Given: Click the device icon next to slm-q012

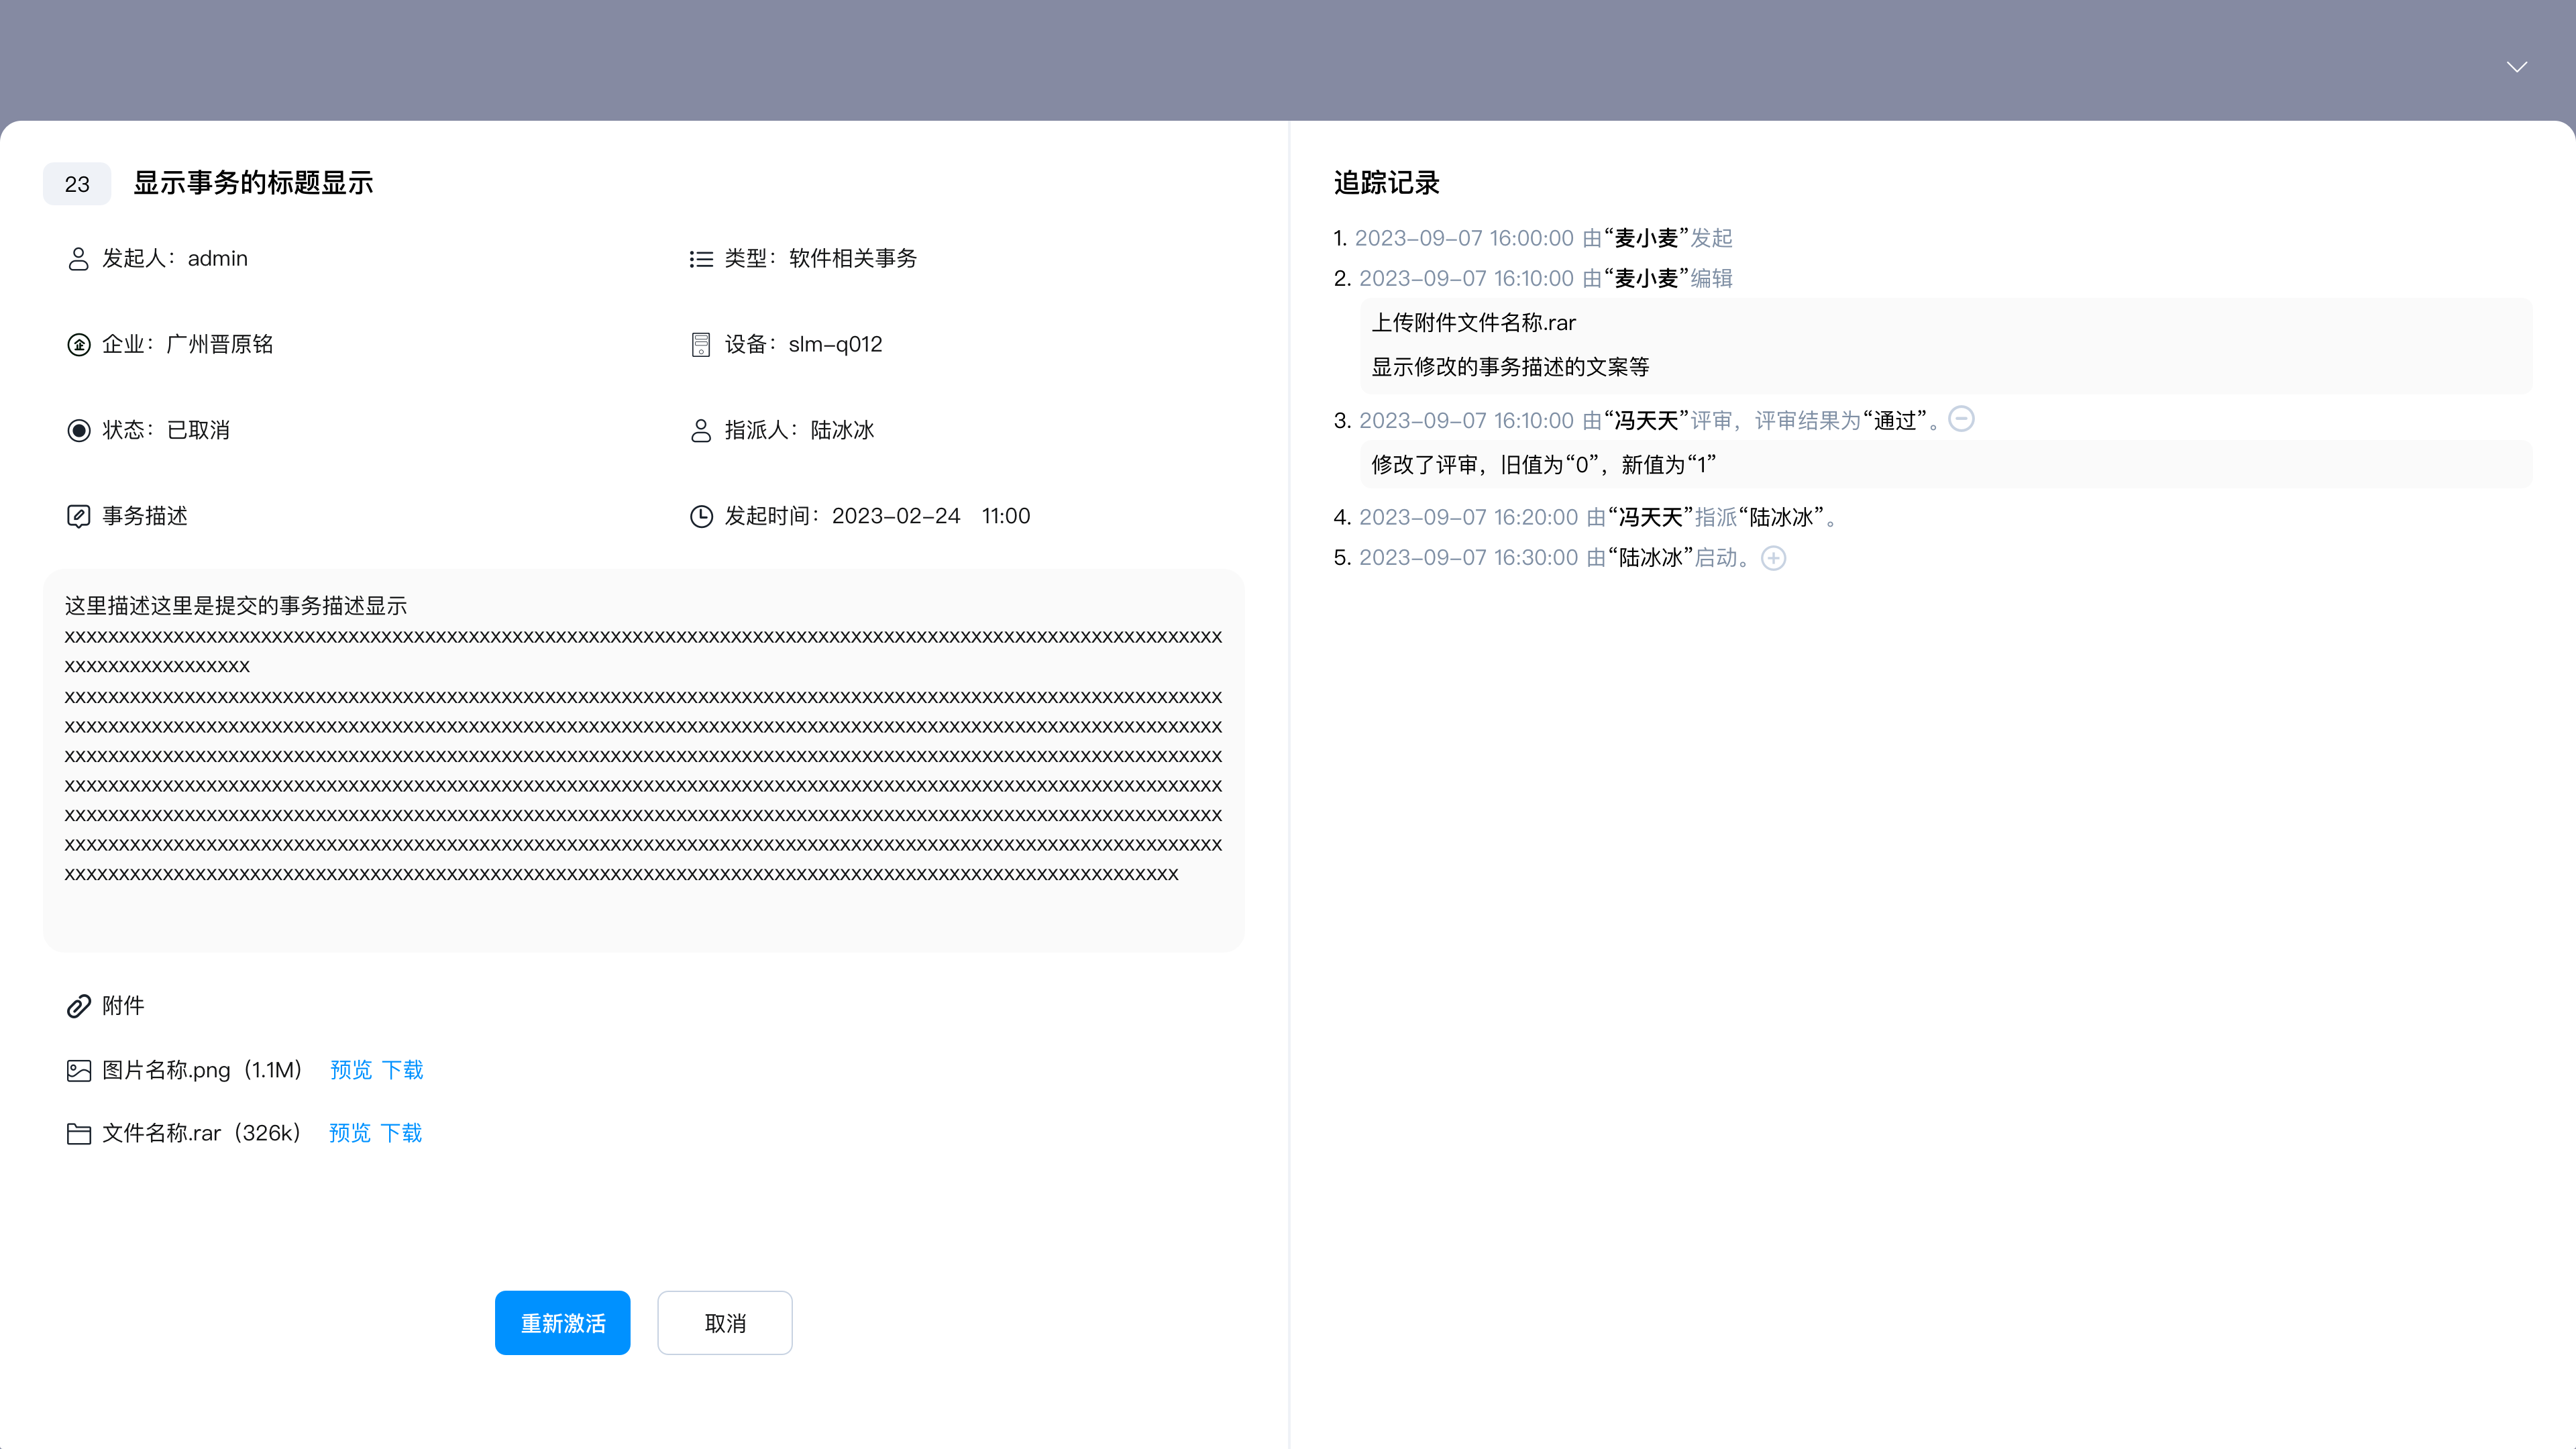Looking at the screenshot, I should click(x=701, y=345).
